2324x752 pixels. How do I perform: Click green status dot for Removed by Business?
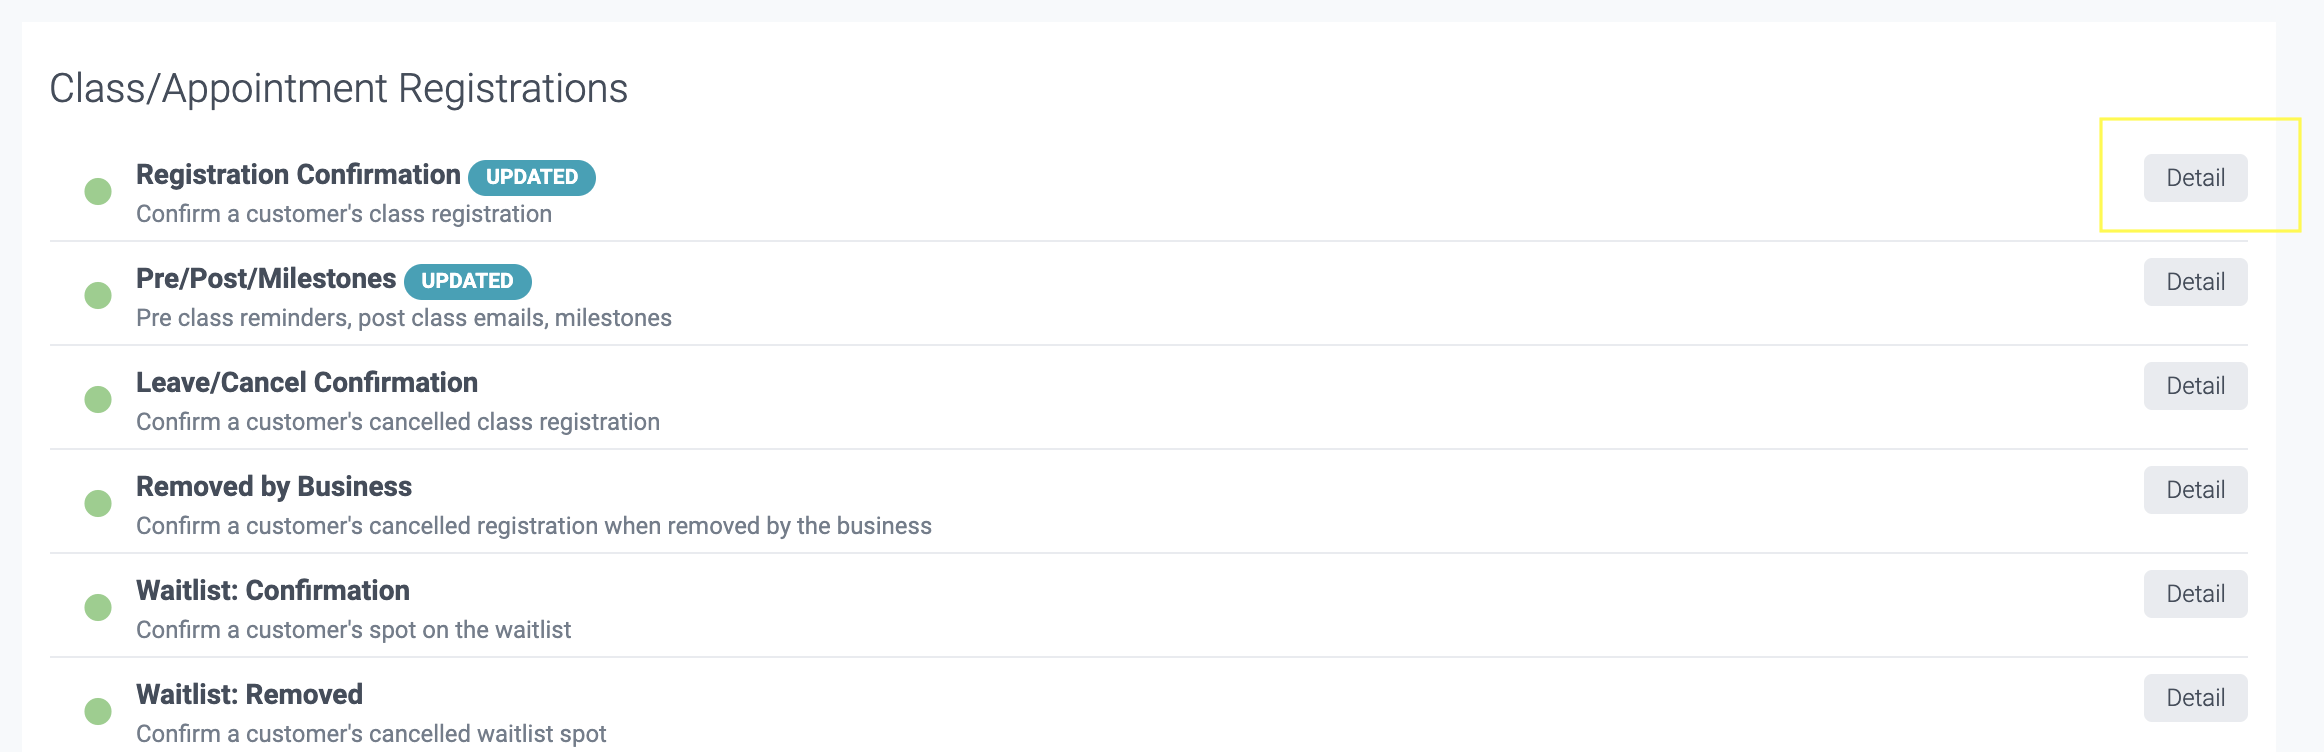[98, 503]
